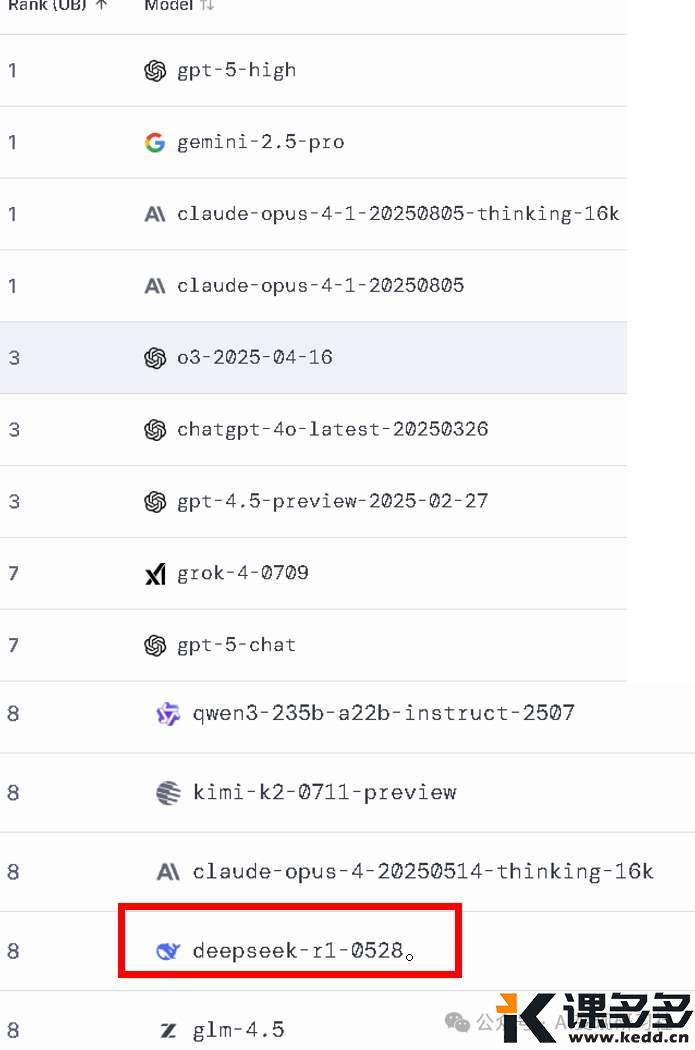Open the deepseek-r1-0528 model name
Screen dimensions: 695x1050
coord(298,951)
